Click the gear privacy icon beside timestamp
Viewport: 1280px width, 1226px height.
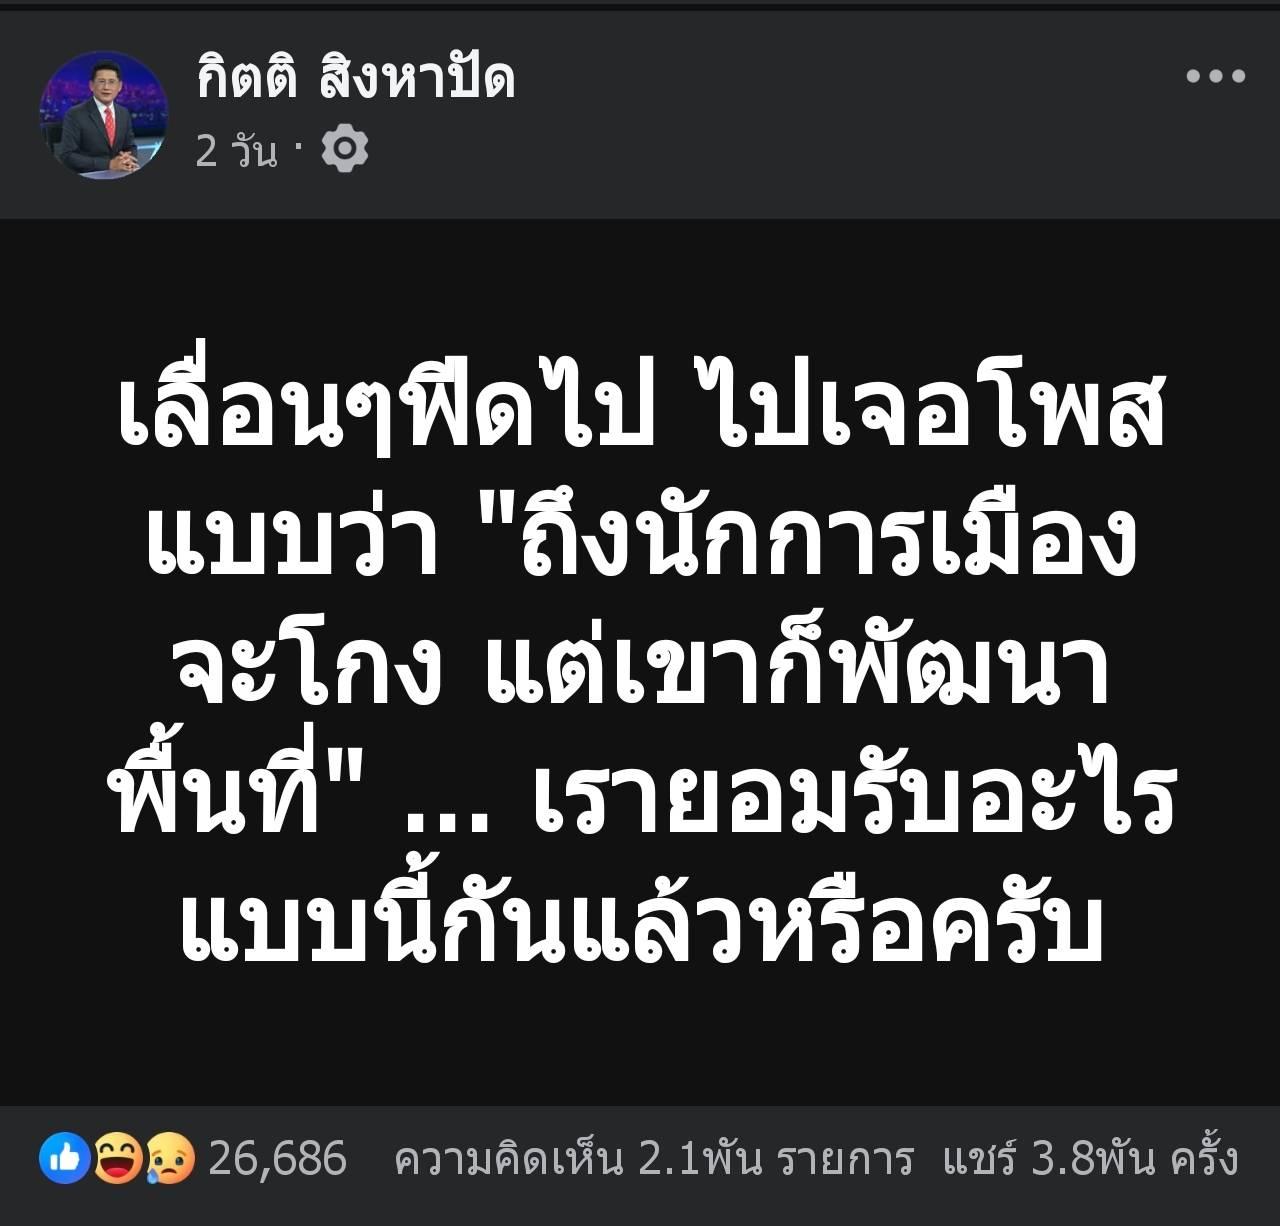click(x=345, y=149)
